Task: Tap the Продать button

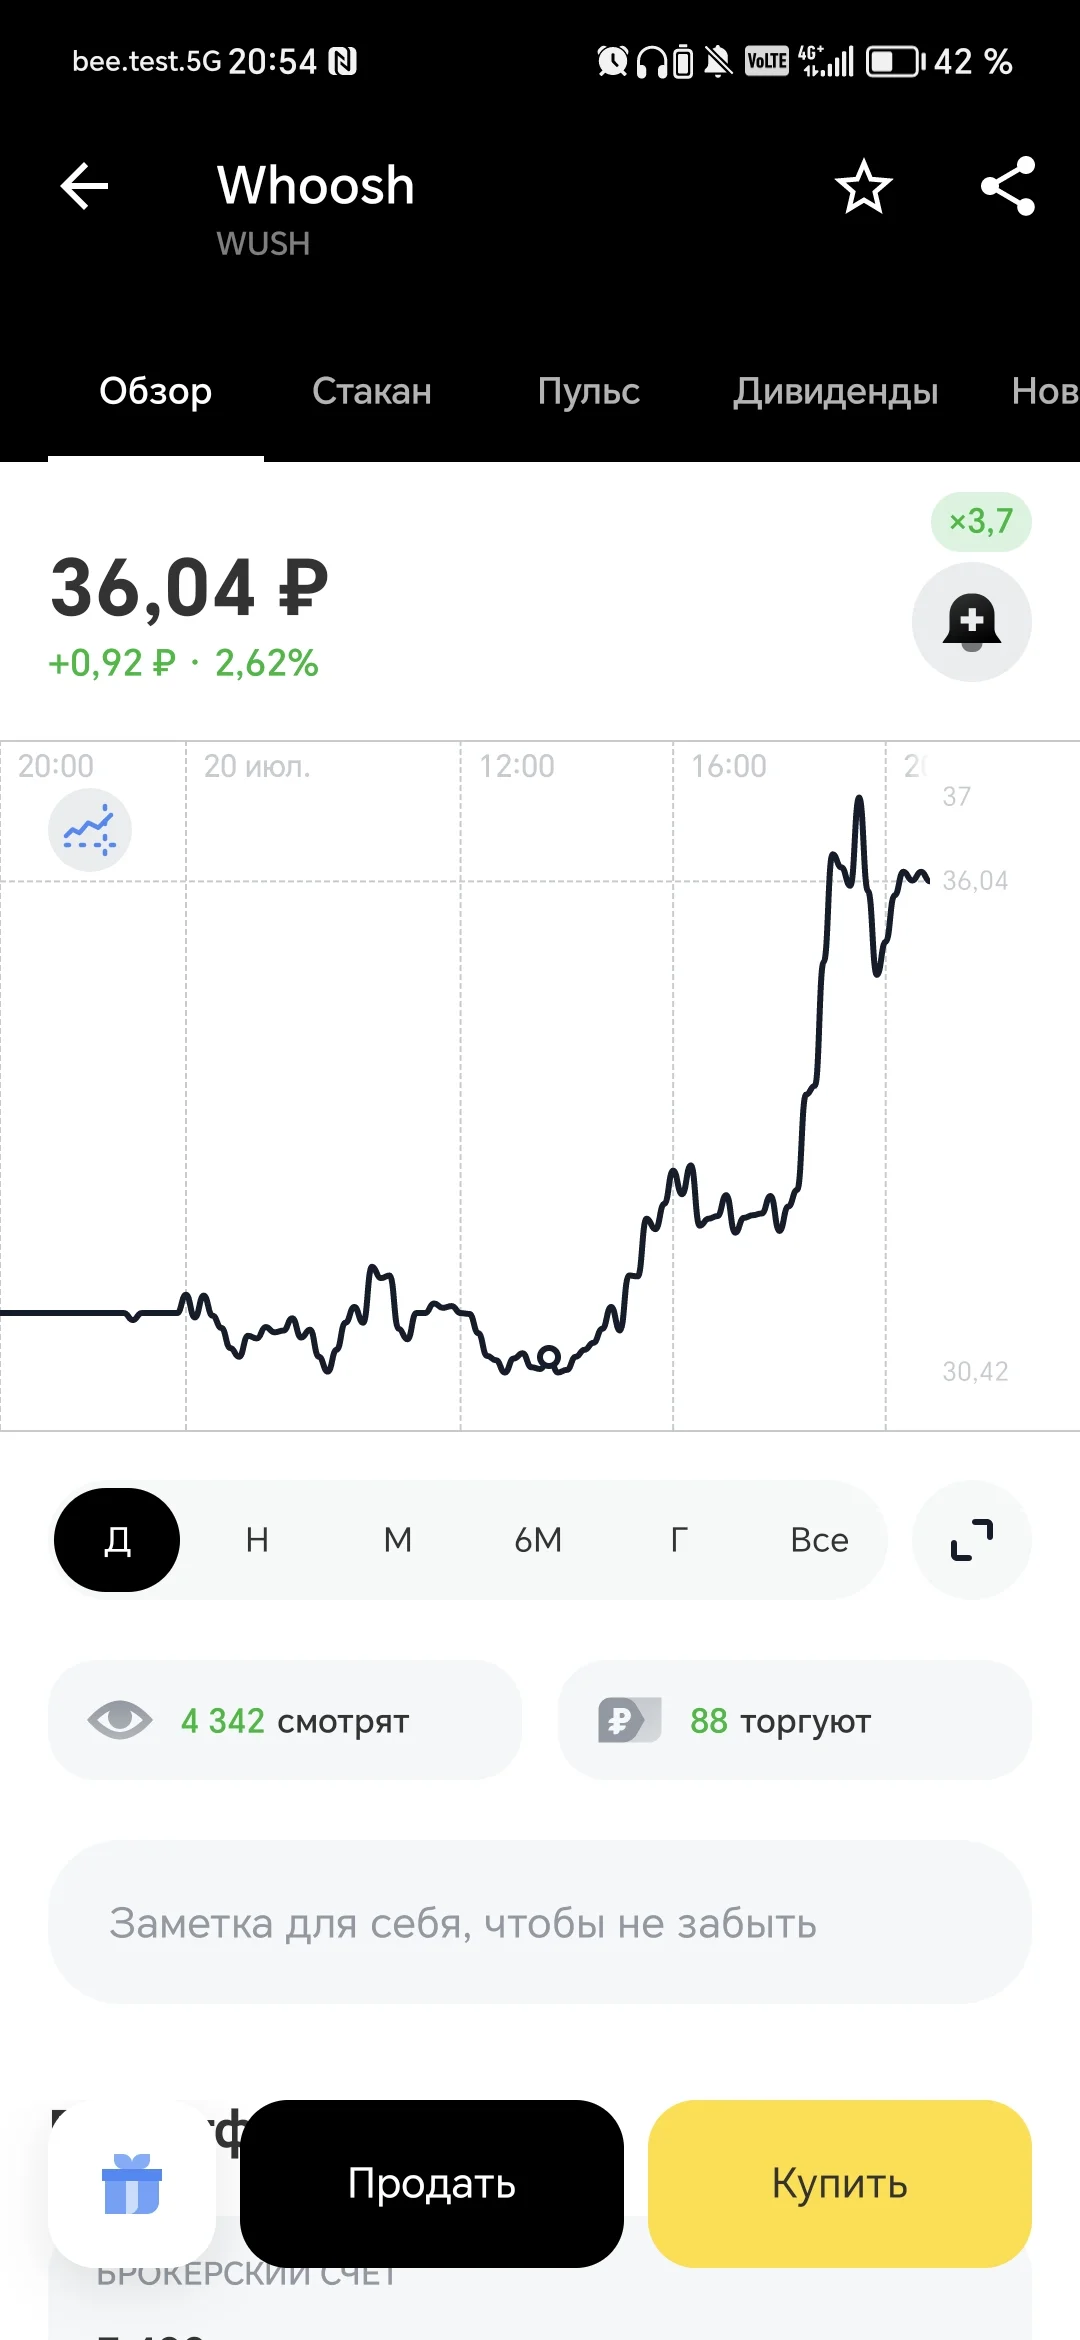Action: [432, 2183]
